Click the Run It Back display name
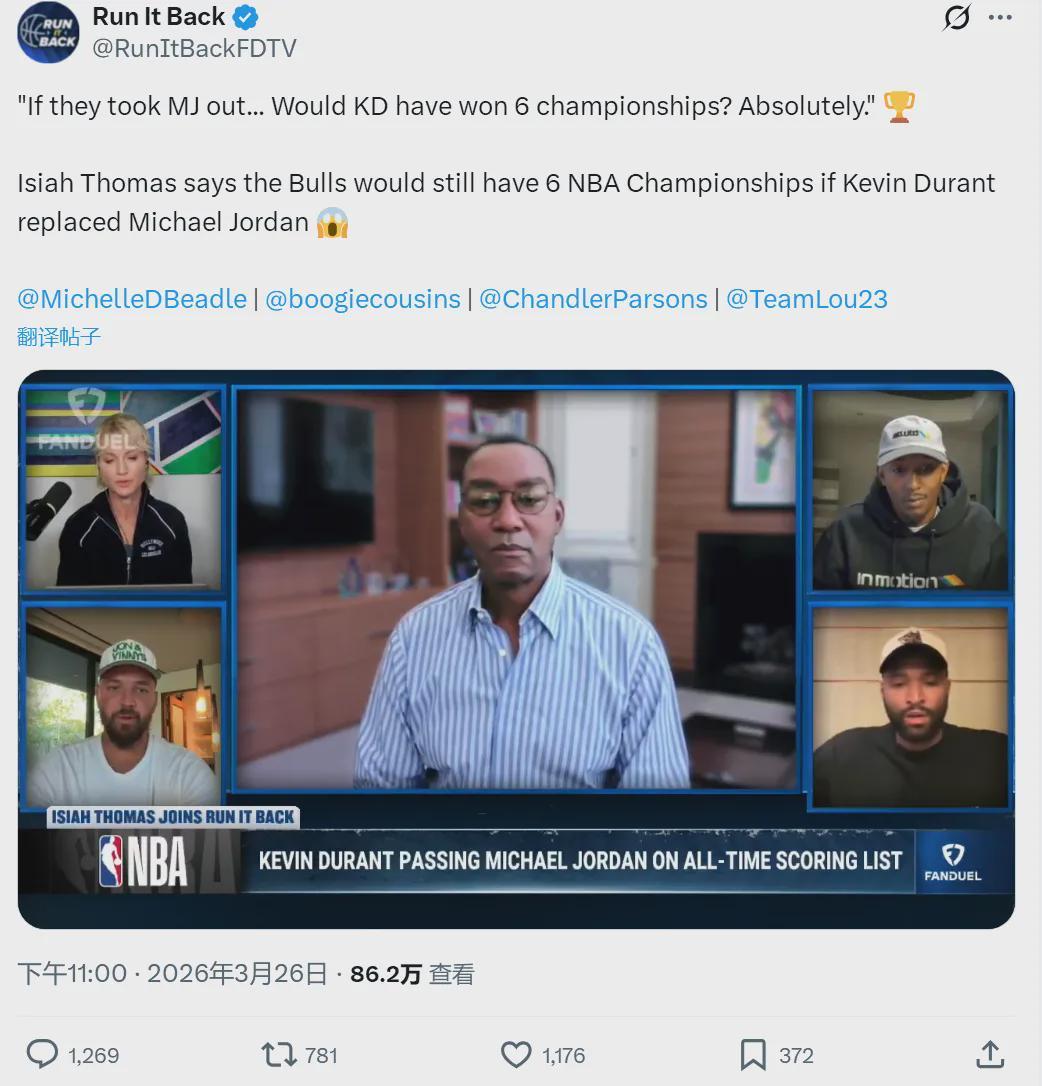The image size is (1042, 1086). (159, 17)
